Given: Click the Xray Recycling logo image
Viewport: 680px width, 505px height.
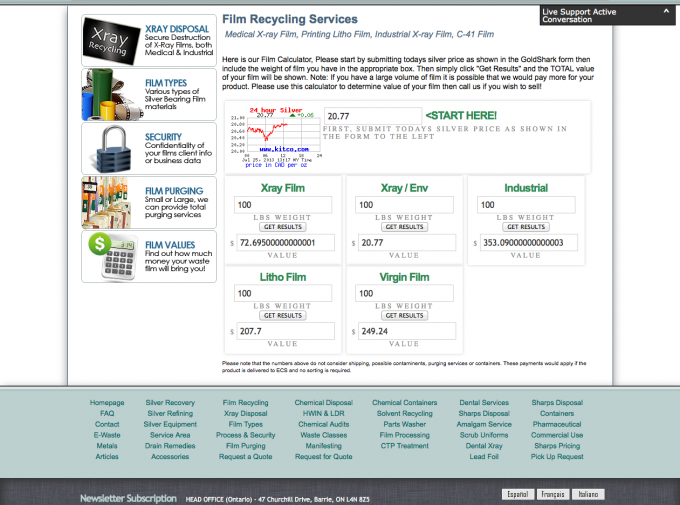Looking at the screenshot, I should [112, 40].
